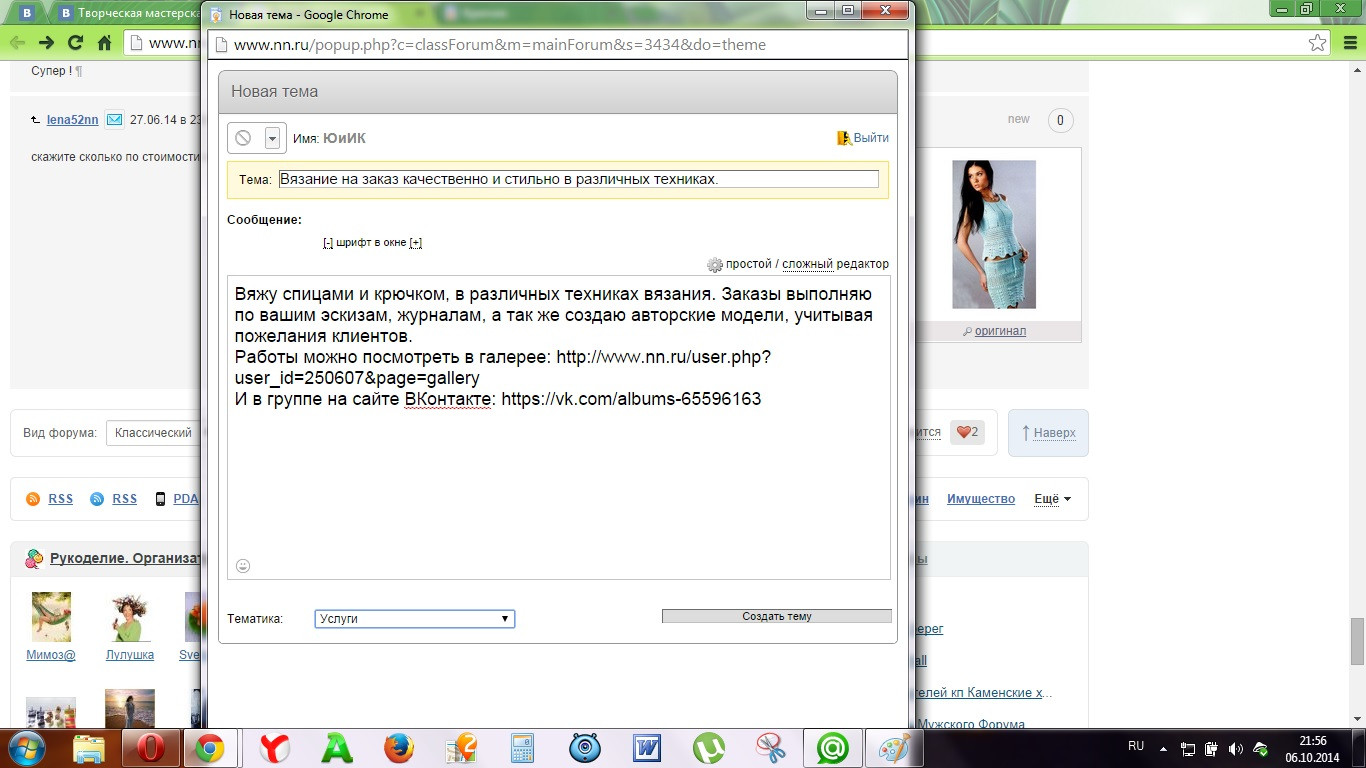Viewport: 1366px width, 768px height.
Task: Open the blue dress photo thumbnail
Action: click(x=994, y=234)
